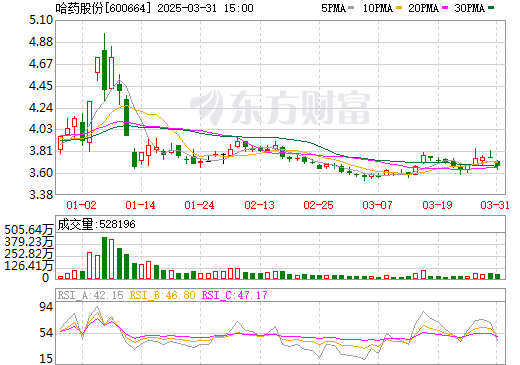
Task: Click the 03-31 date axis label
Action: (x=495, y=205)
